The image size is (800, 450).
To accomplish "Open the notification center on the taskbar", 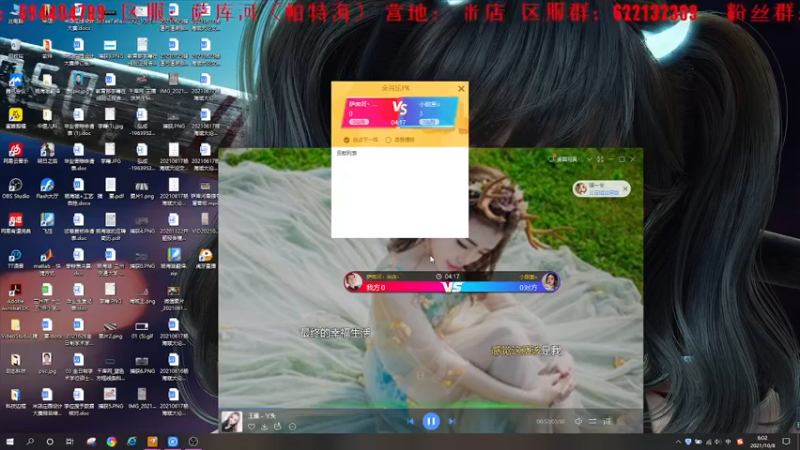I will 786,442.
